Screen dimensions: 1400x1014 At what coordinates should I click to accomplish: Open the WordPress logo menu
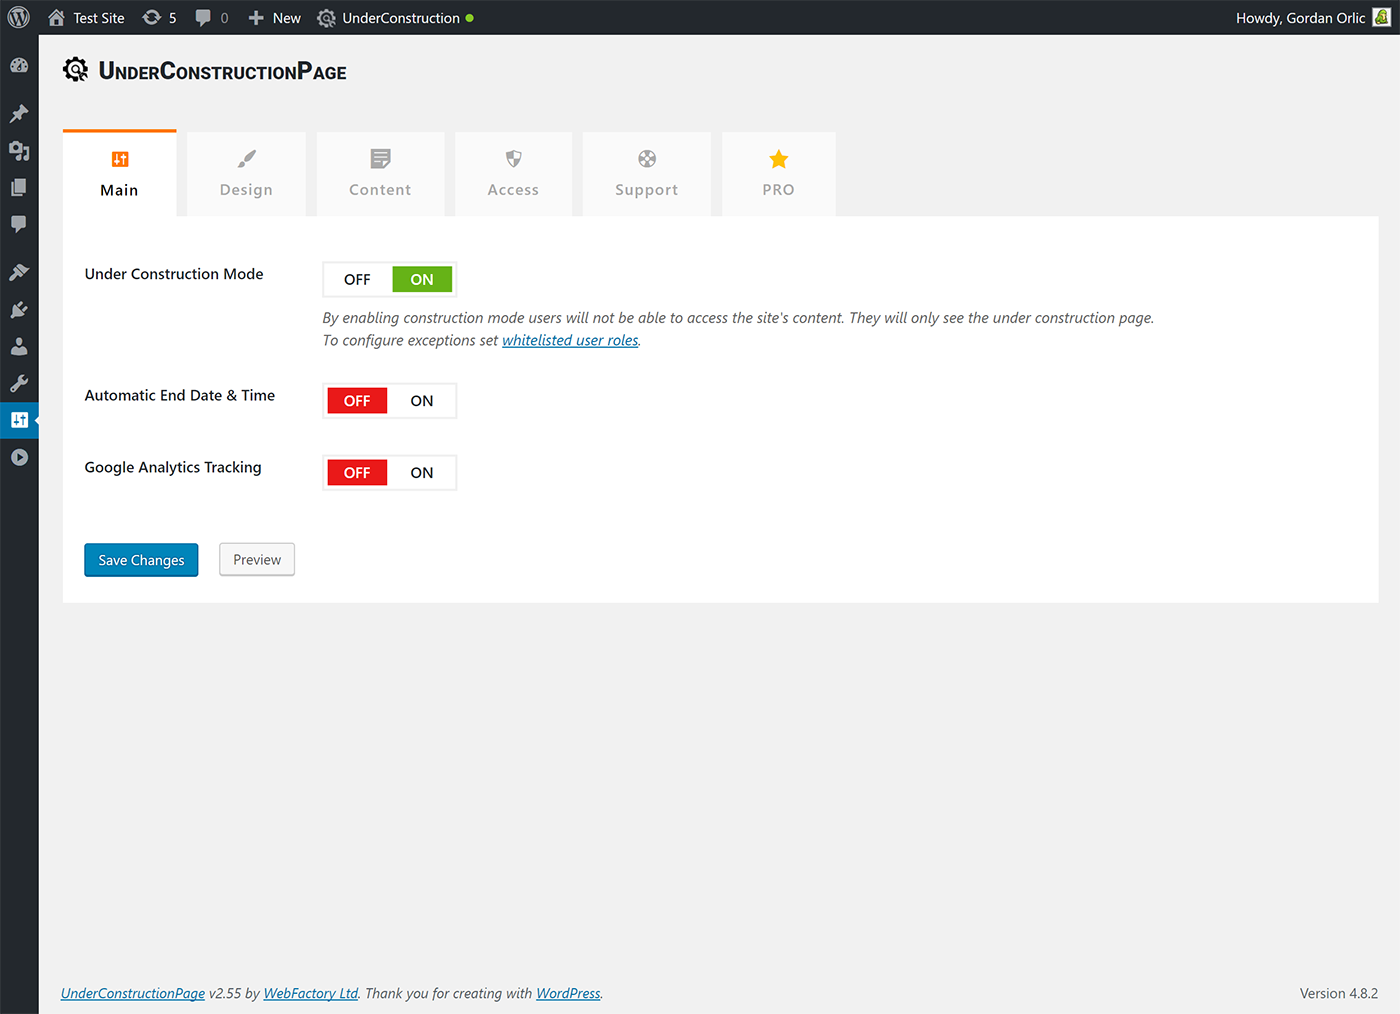(x=19, y=18)
